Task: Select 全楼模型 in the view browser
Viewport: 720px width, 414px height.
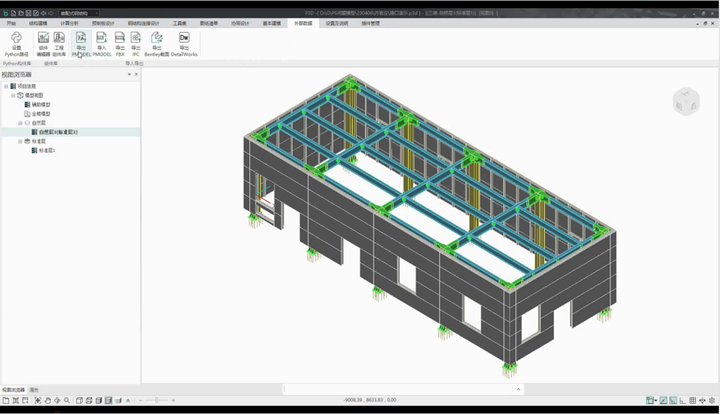Action: pos(40,113)
